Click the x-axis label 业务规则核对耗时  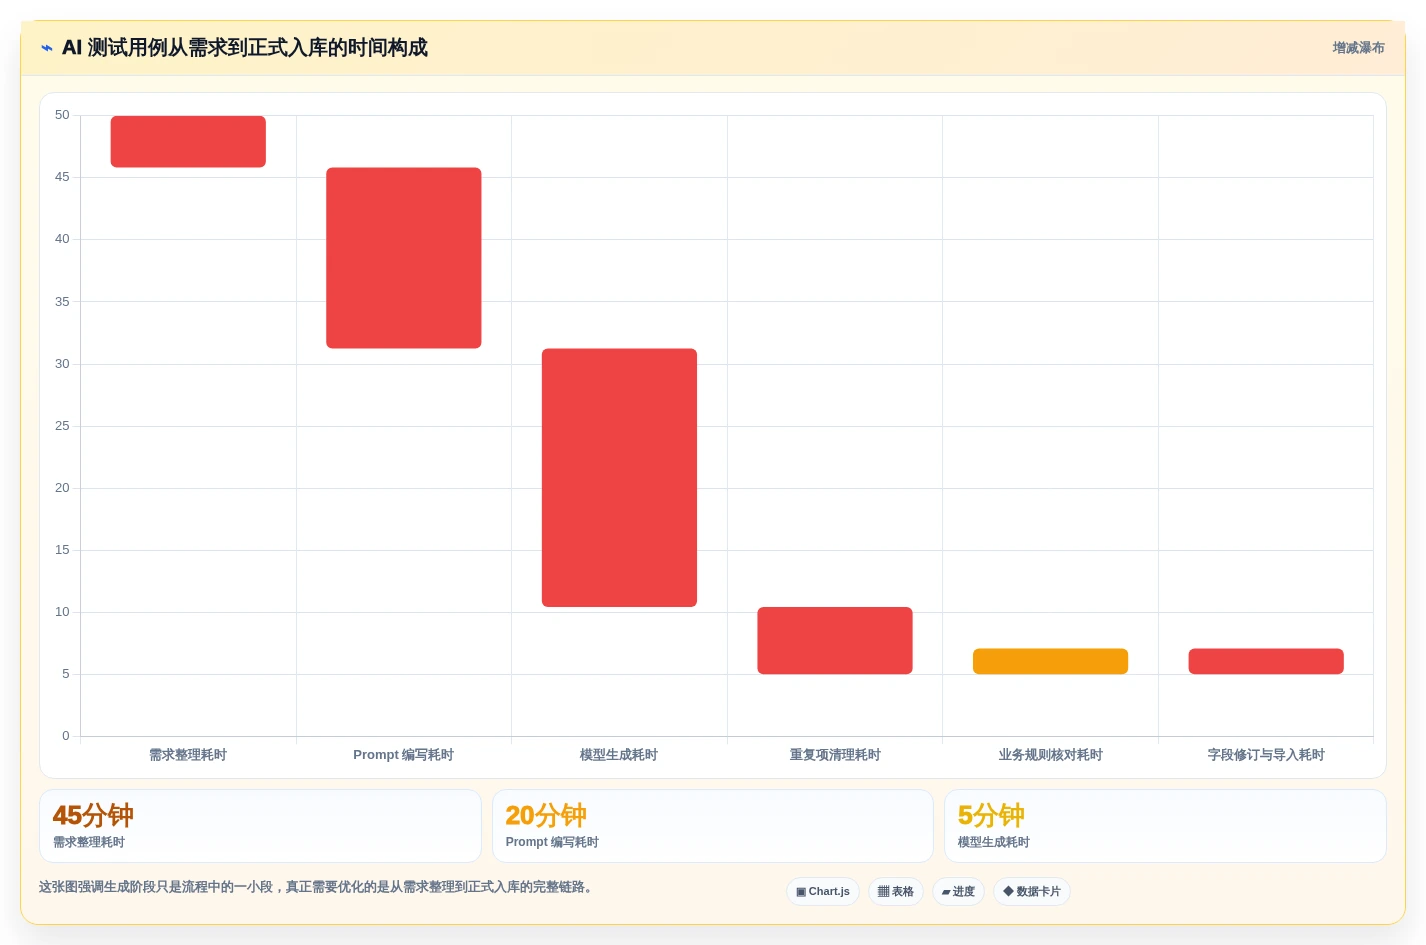pyautogui.click(x=1050, y=755)
